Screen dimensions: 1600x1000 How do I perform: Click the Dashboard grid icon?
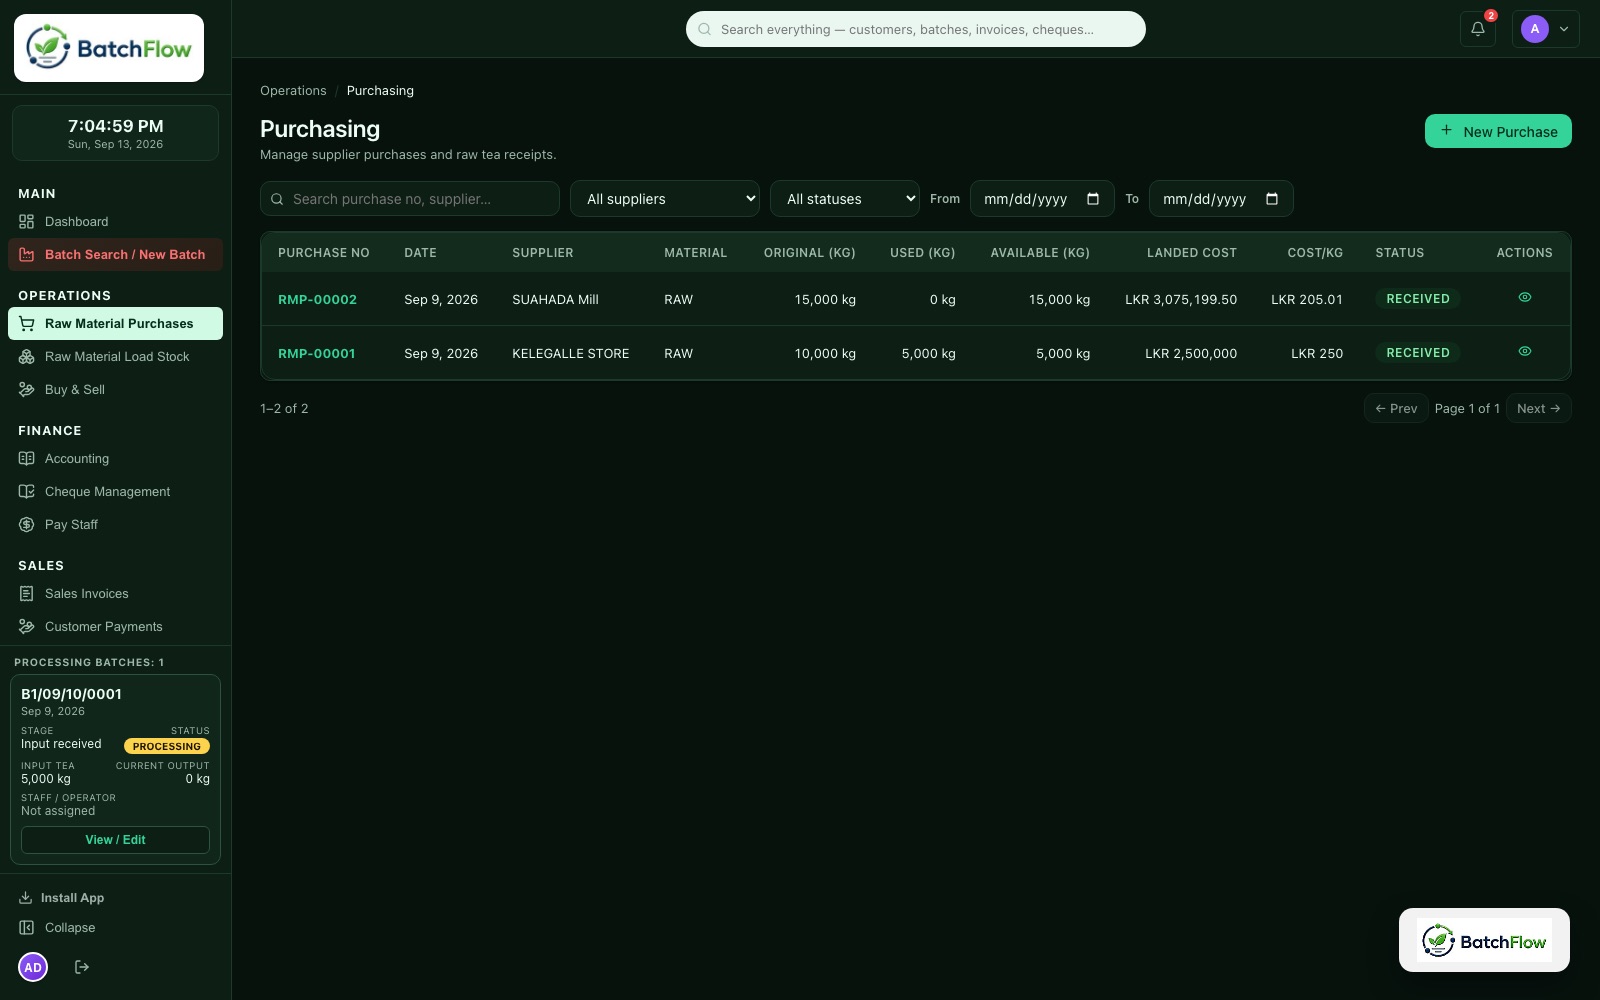(27, 222)
